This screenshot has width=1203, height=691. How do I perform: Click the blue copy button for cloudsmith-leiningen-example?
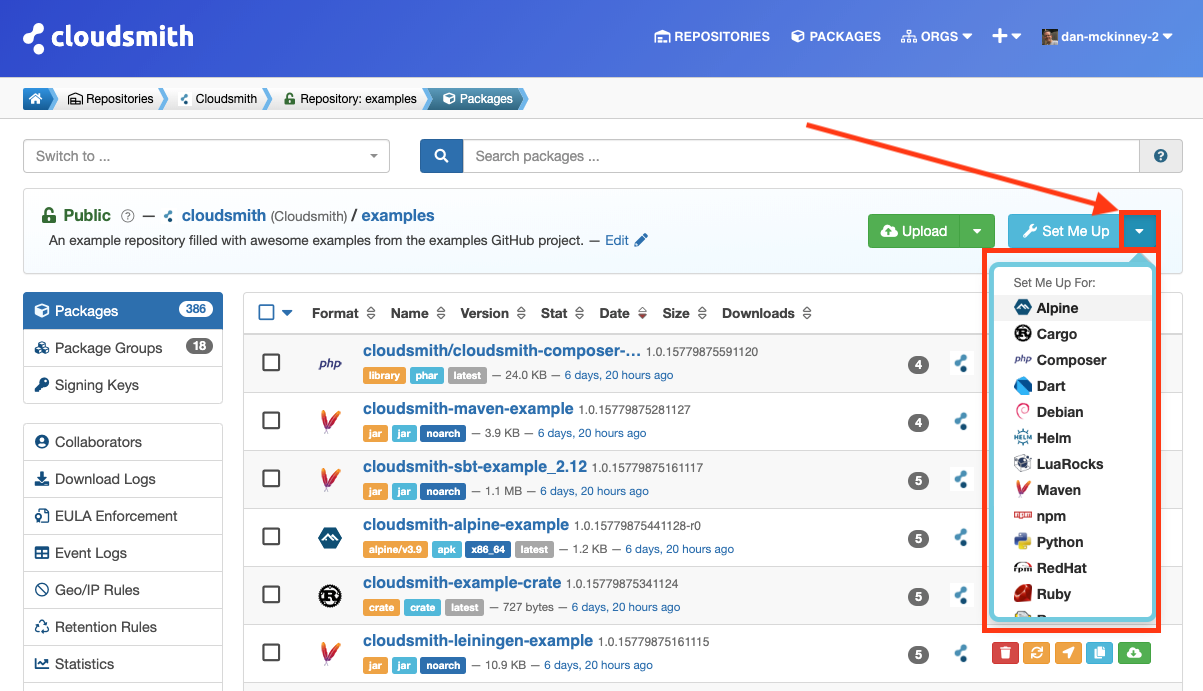tap(1100, 653)
